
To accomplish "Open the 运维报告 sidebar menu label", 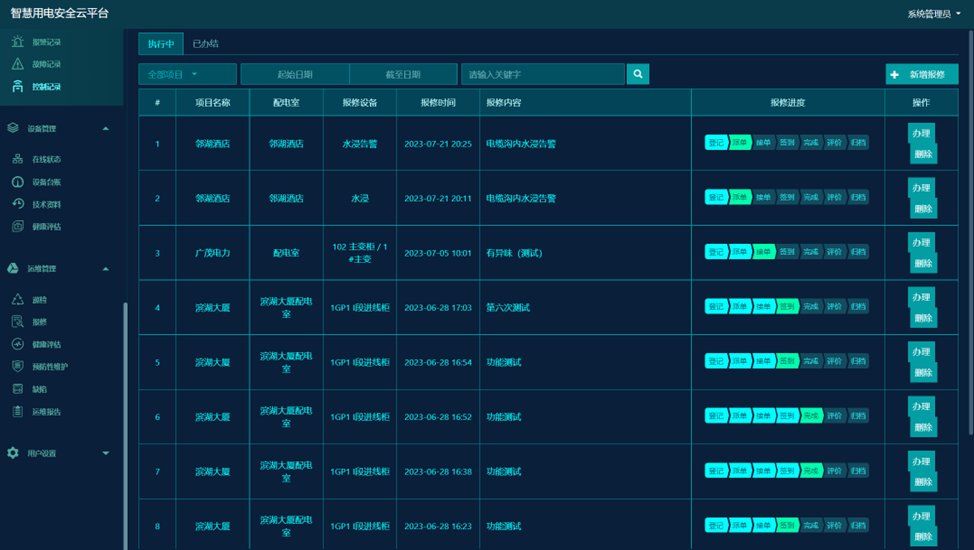I will tap(47, 411).
